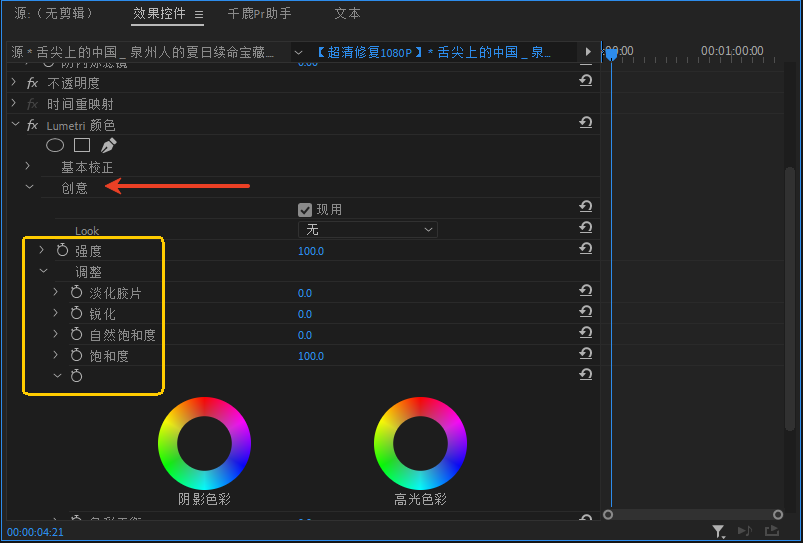Reset the 现用 parameter
The width and height of the screenshot is (803, 543).
586,206
